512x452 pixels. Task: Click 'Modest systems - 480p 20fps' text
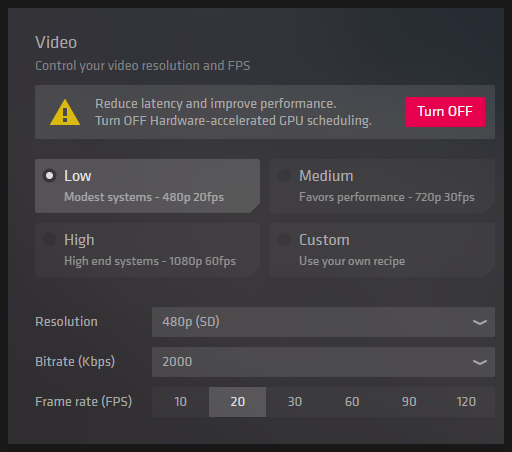(x=144, y=197)
